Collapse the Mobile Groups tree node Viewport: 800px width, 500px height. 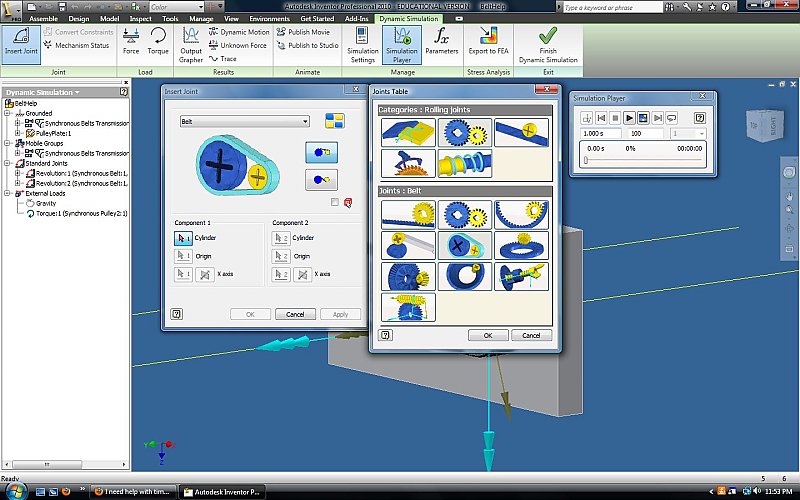(x=7, y=143)
